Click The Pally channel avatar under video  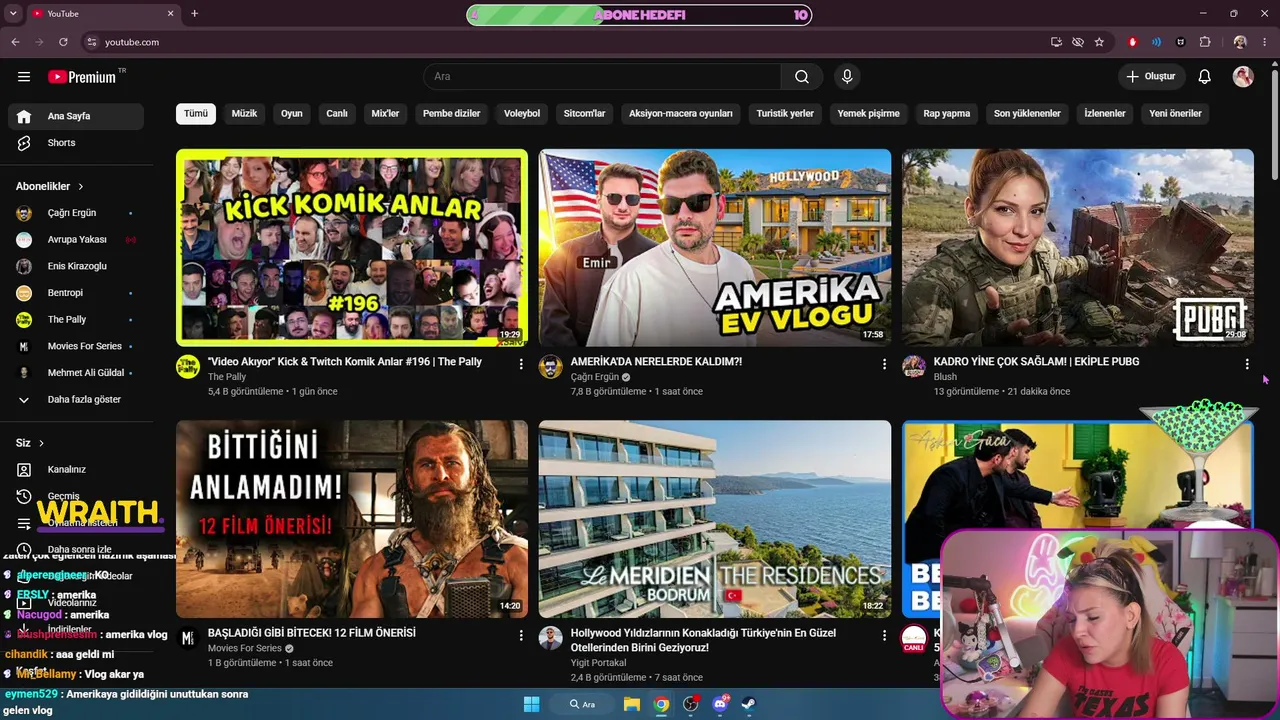coord(188,366)
